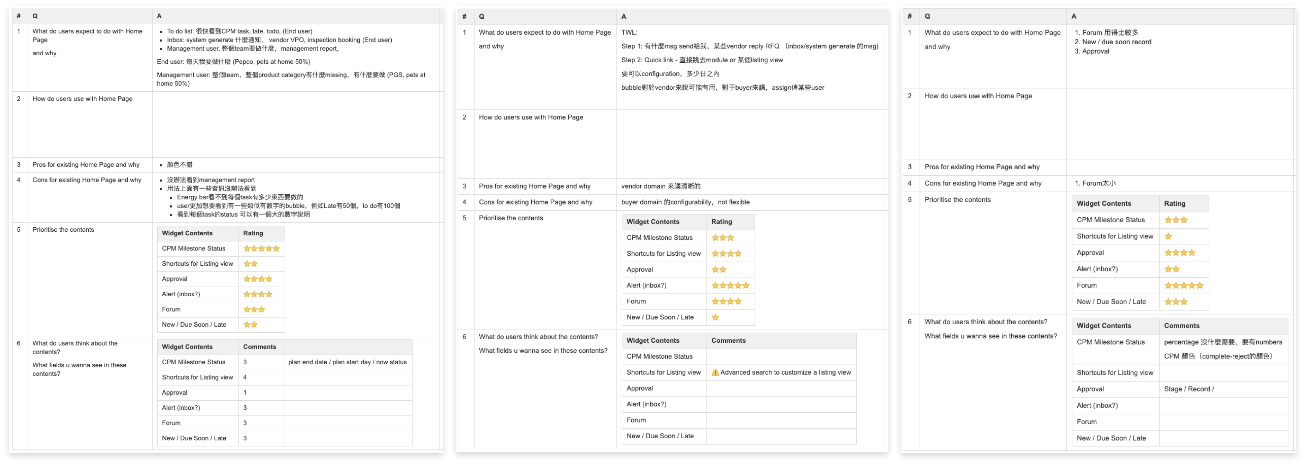1305x465 pixels.
Task: Click New / Due Soon / Late stars in left table
Action: 251,324
